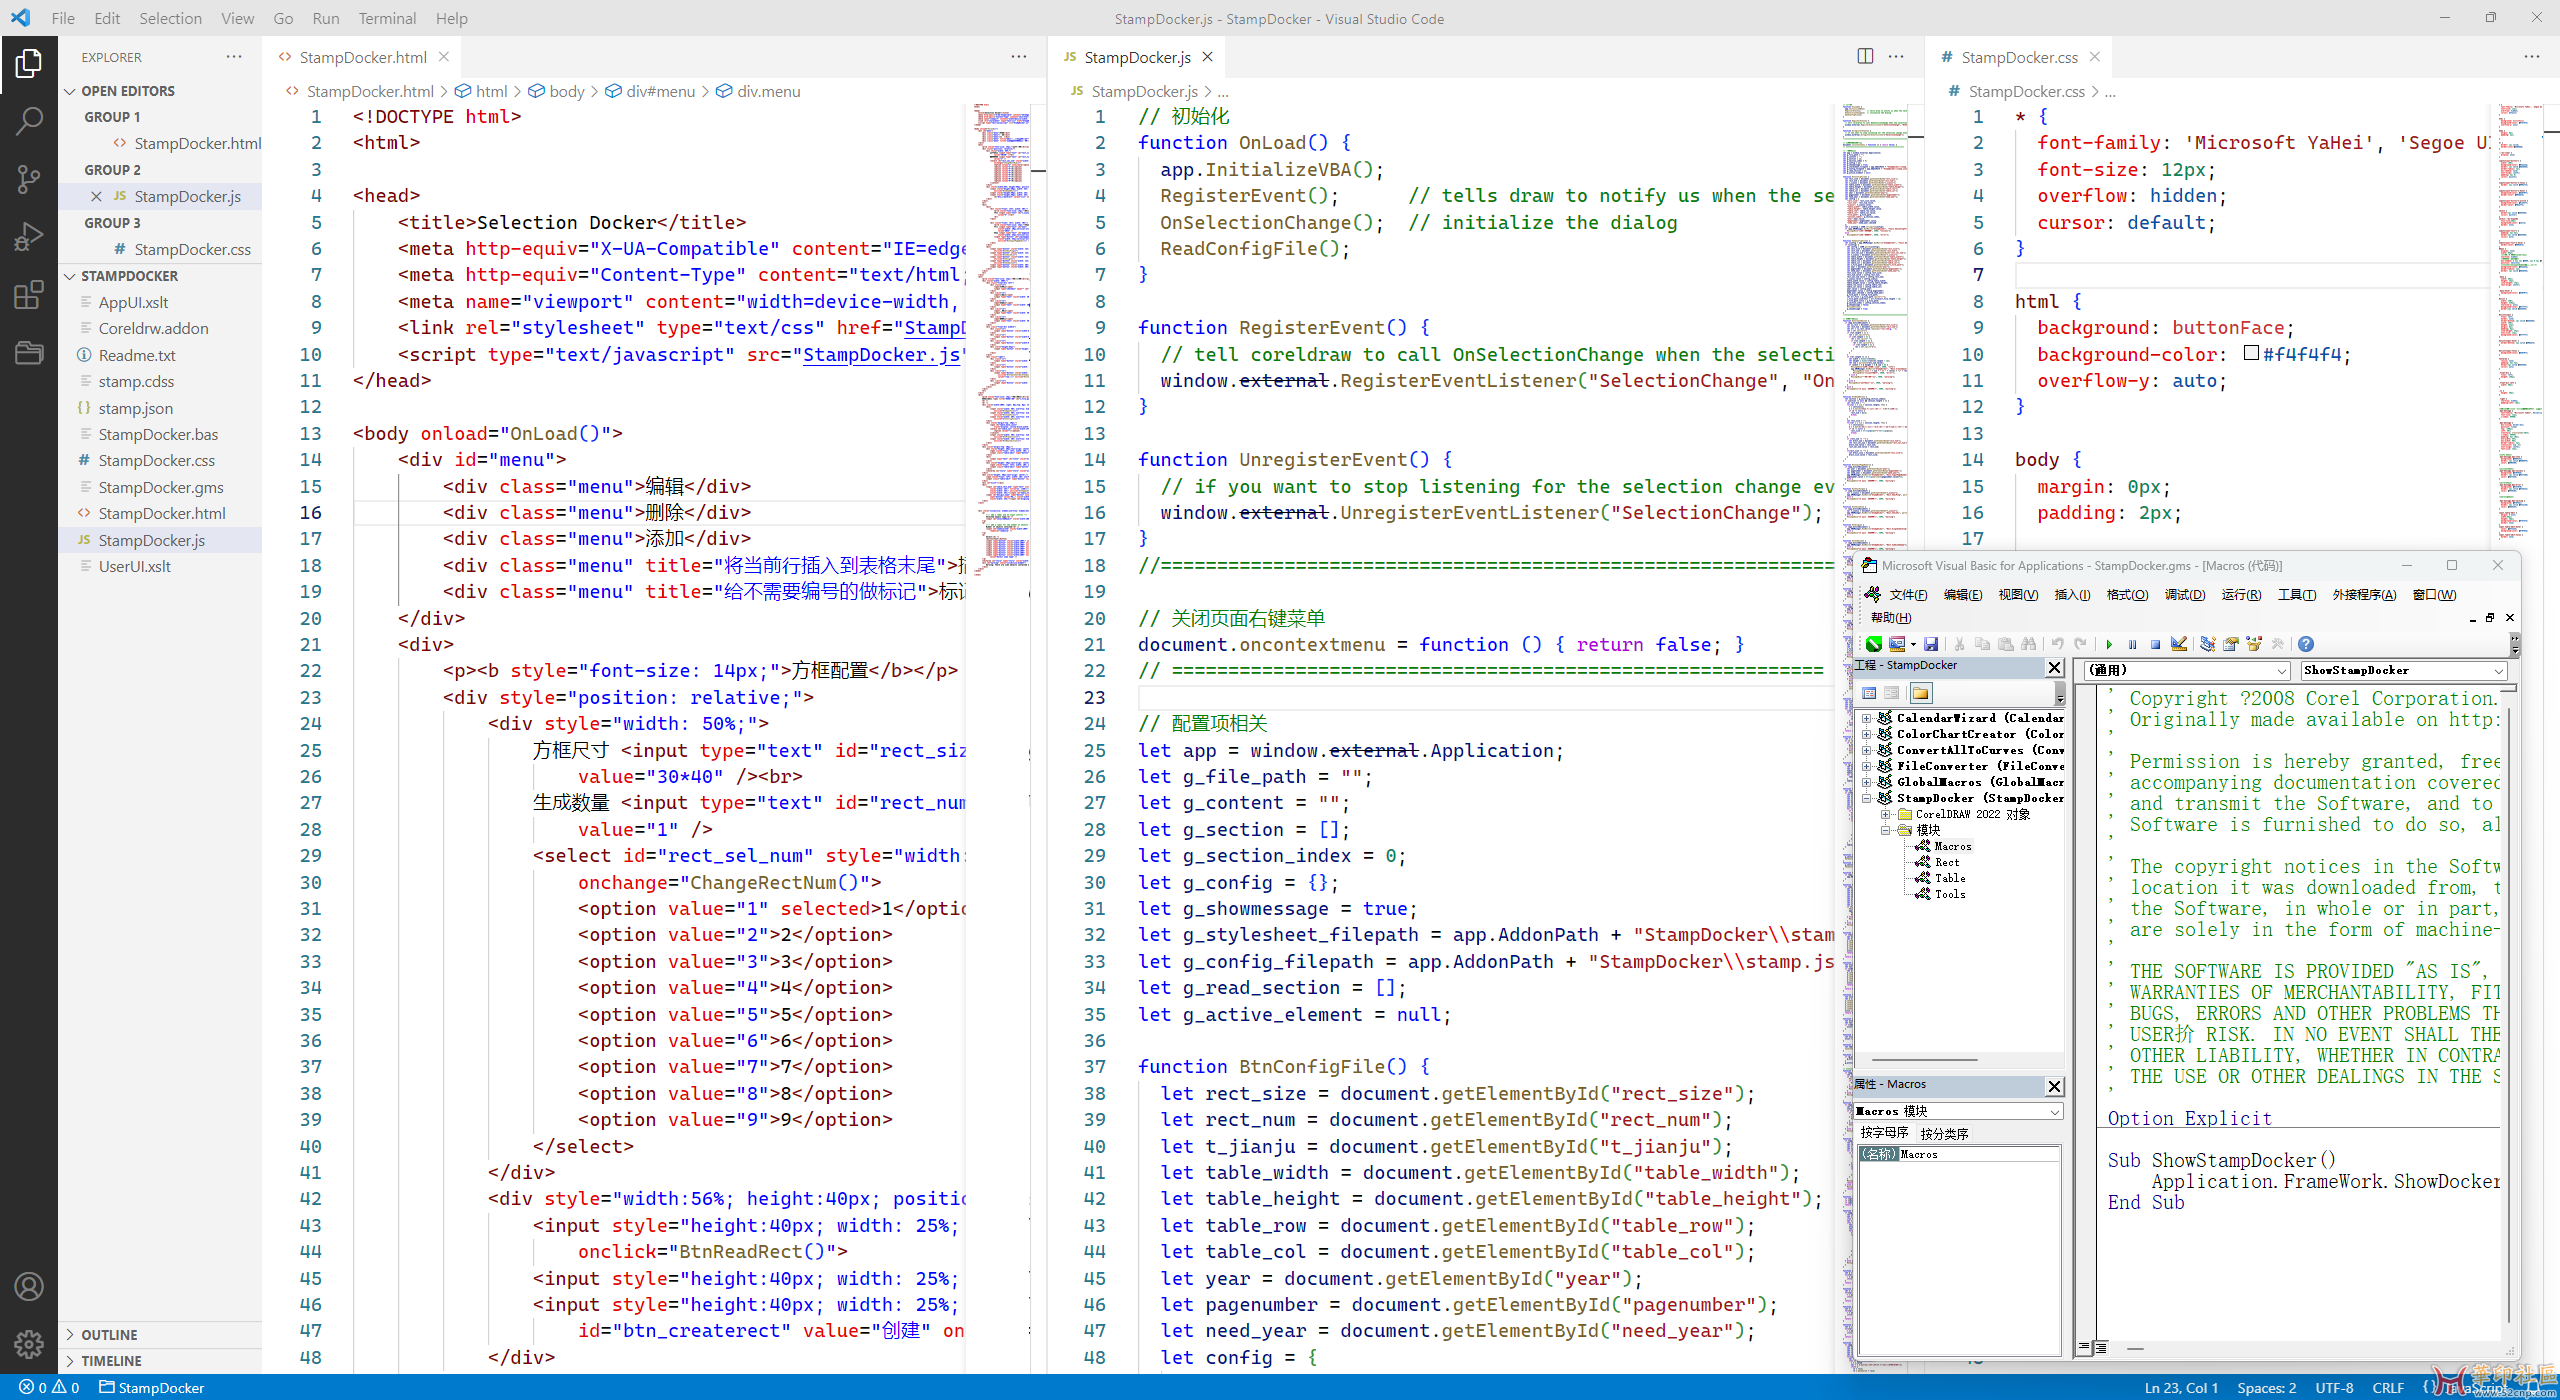
Task: Open the Source Control view
Action: click(x=29, y=179)
